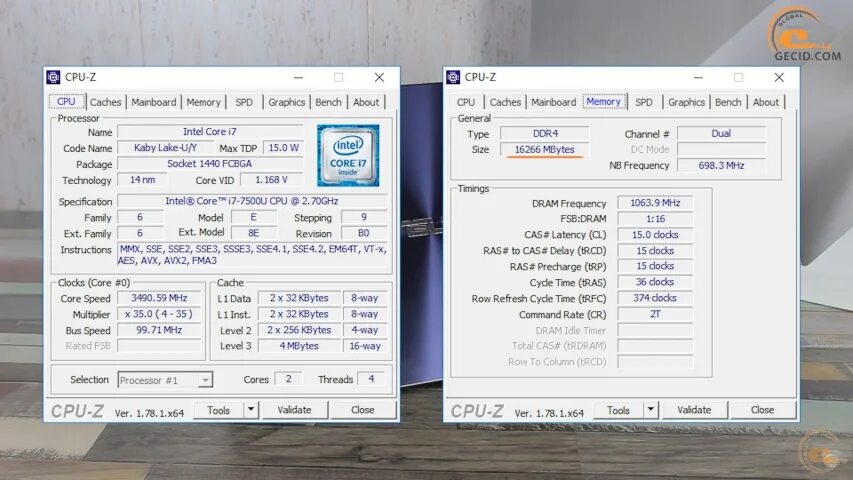
Task: Open the Graphics tab in left CPU-Z window
Action: point(287,102)
